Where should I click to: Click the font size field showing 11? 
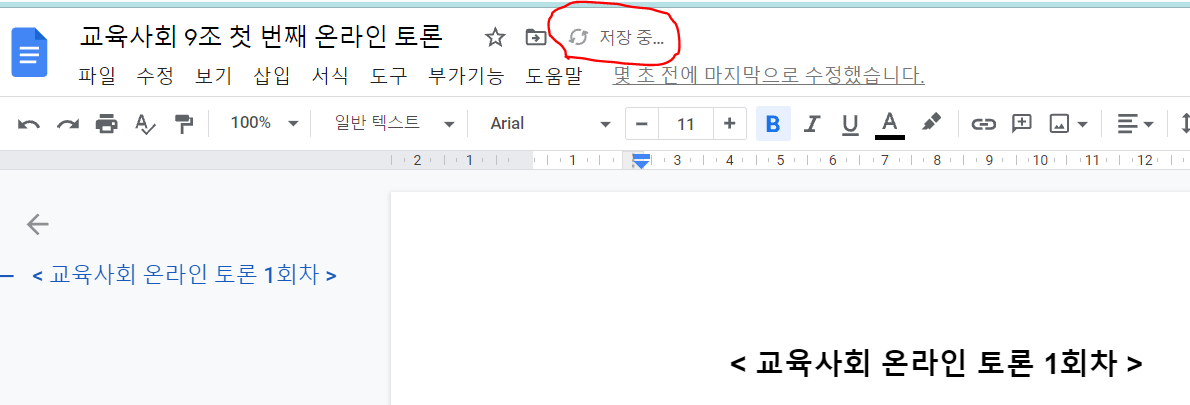(x=686, y=124)
